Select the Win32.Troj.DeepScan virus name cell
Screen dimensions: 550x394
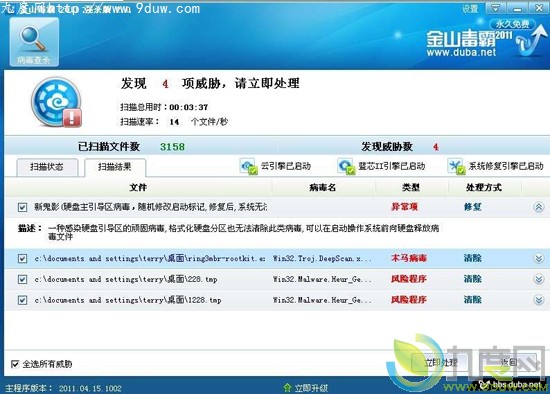[322, 259]
